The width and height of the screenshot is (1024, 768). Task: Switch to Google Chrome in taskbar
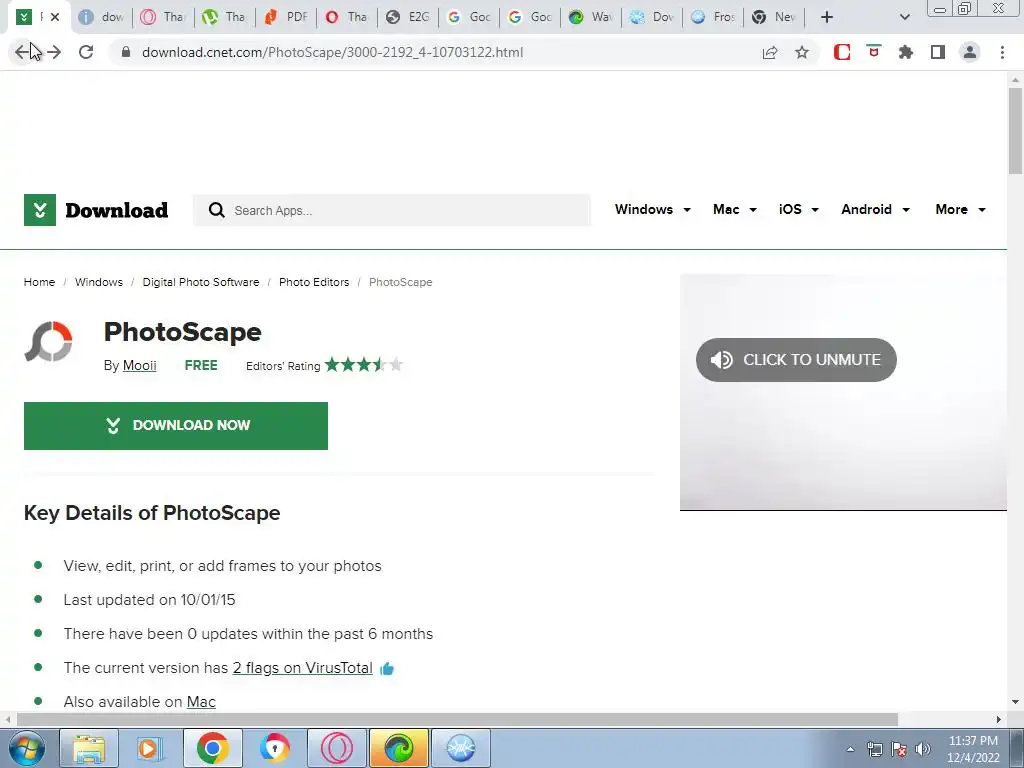tap(212, 748)
